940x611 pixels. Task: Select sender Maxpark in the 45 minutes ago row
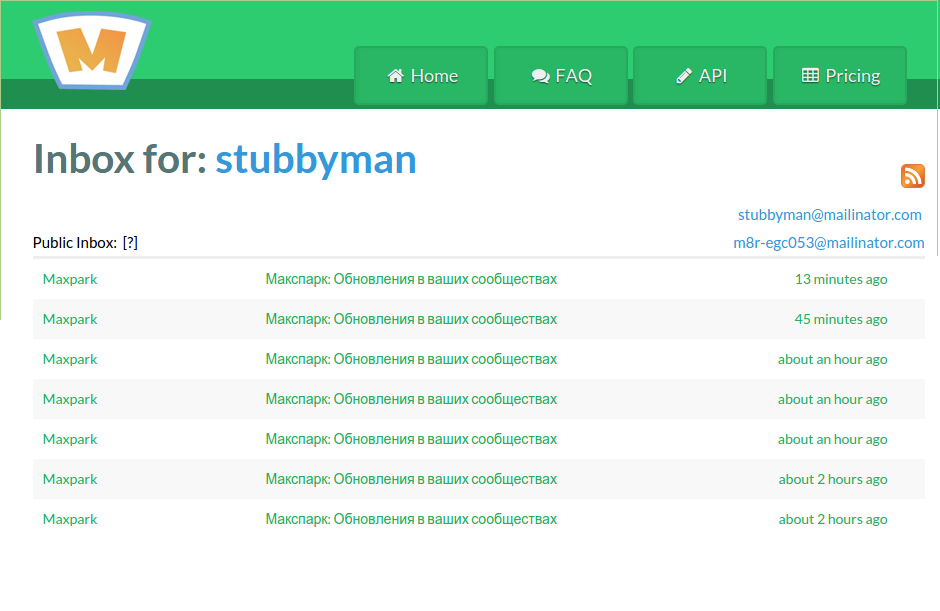click(x=70, y=319)
